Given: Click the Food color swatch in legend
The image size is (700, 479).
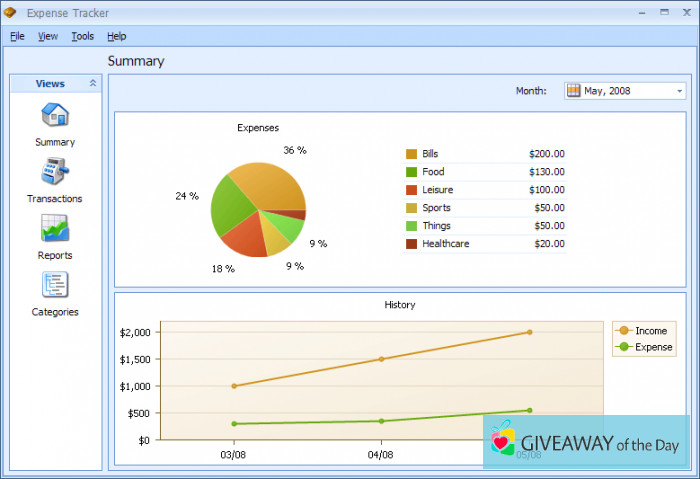Looking at the screenshot, I should [411, 172].
